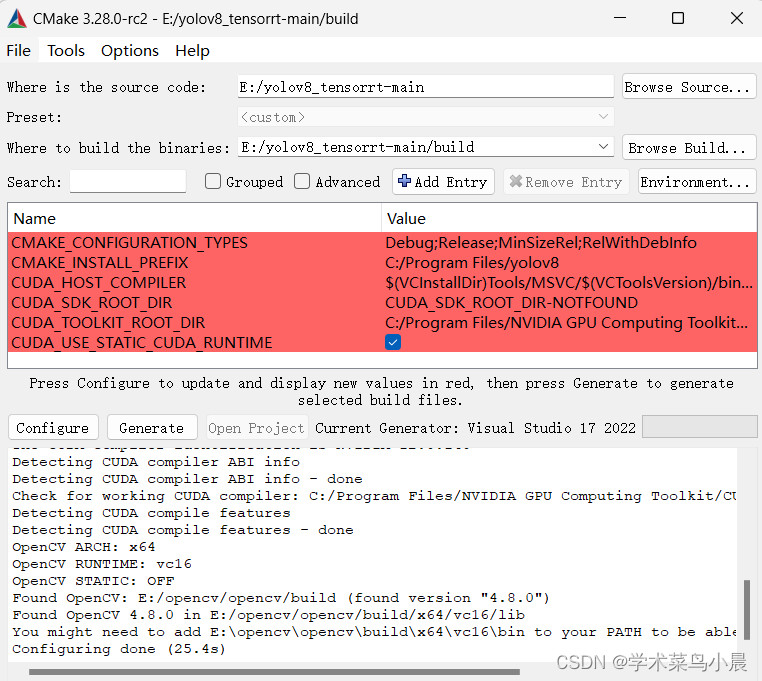Screen dimensions: 762x681
Task: Open the Tools menu
Action: 66,51
